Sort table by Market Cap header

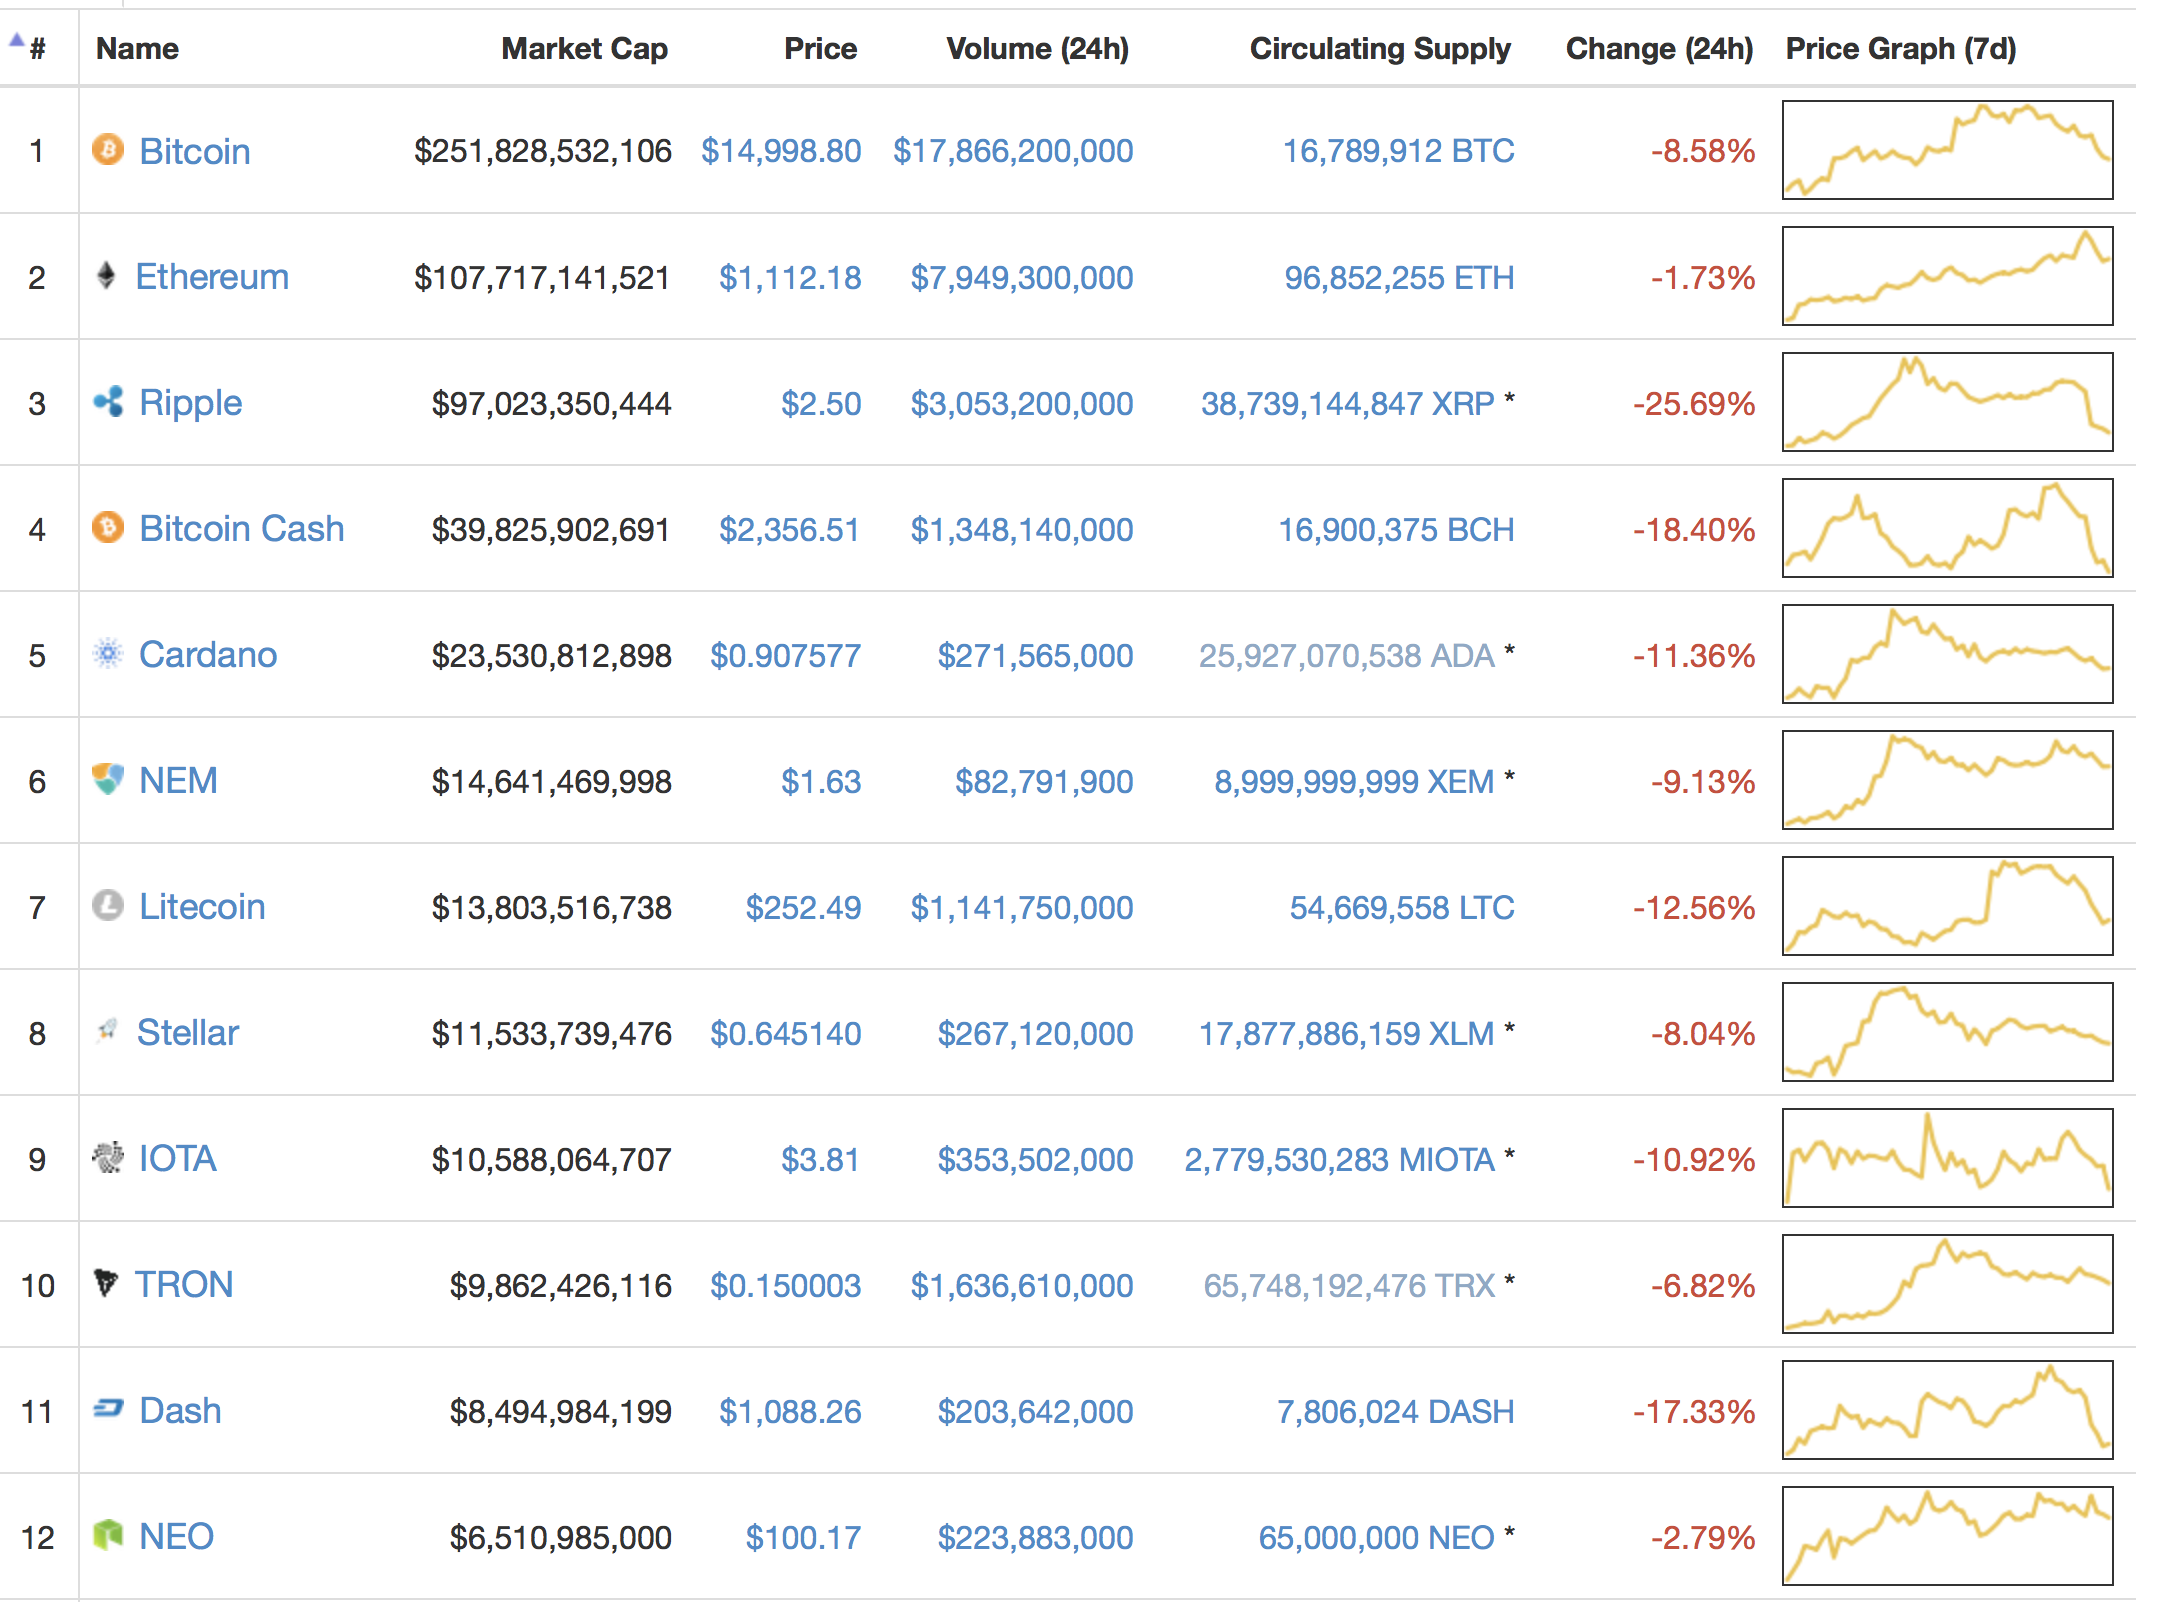(x=584, y=48)
